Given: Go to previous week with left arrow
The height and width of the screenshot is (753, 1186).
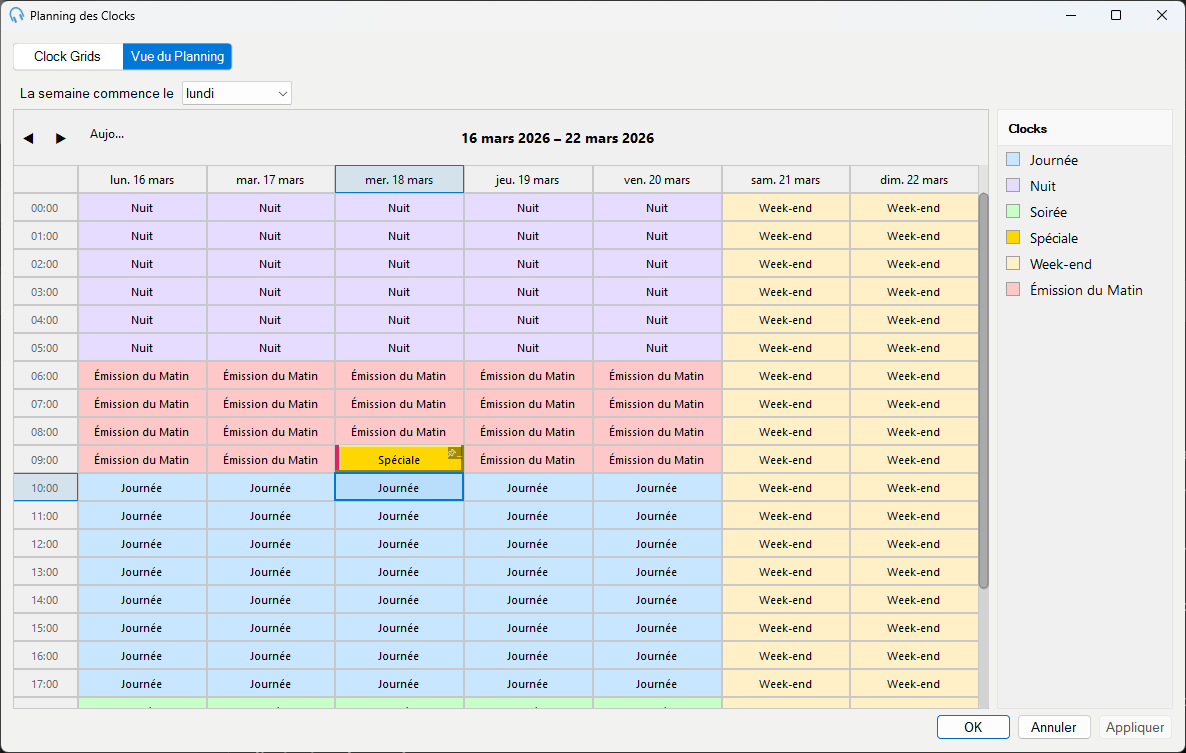Looking at the screenshot, I should pos(29,138).
